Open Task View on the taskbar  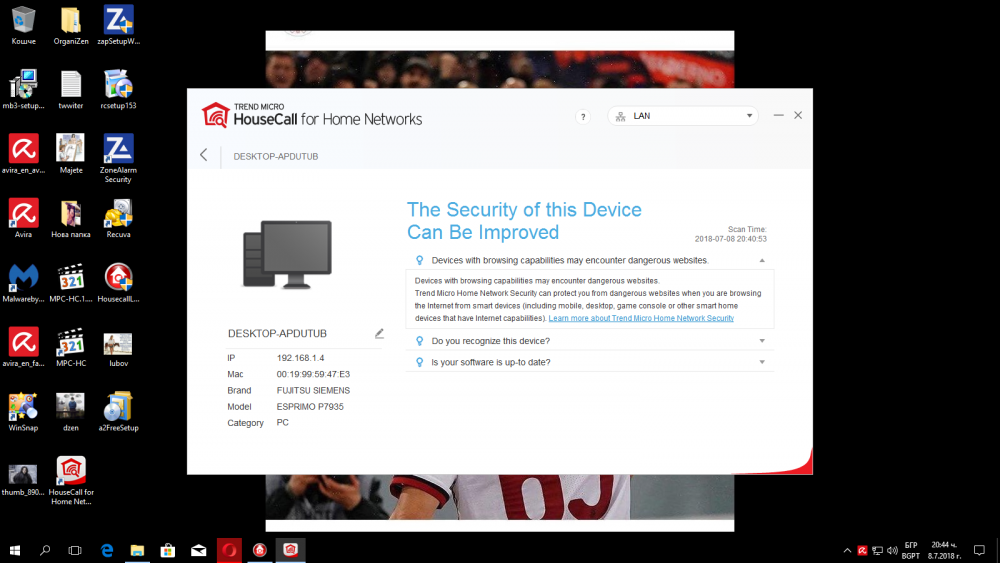(x=75, y=550)
